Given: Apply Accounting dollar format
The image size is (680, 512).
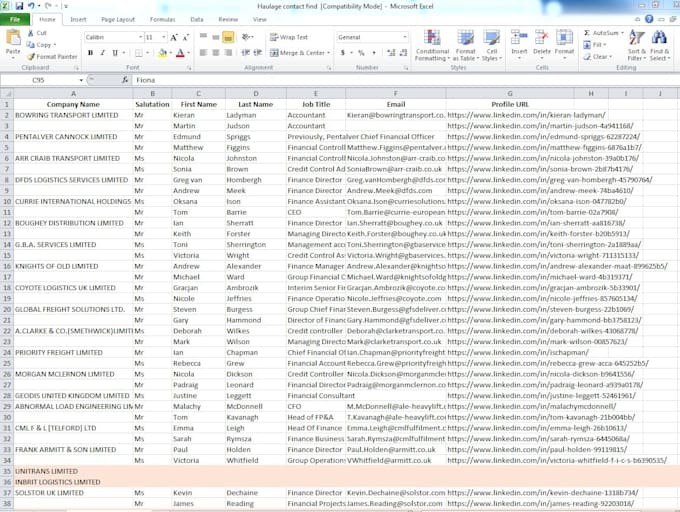Looking at the screenshot, I should (x=343, y=53).
